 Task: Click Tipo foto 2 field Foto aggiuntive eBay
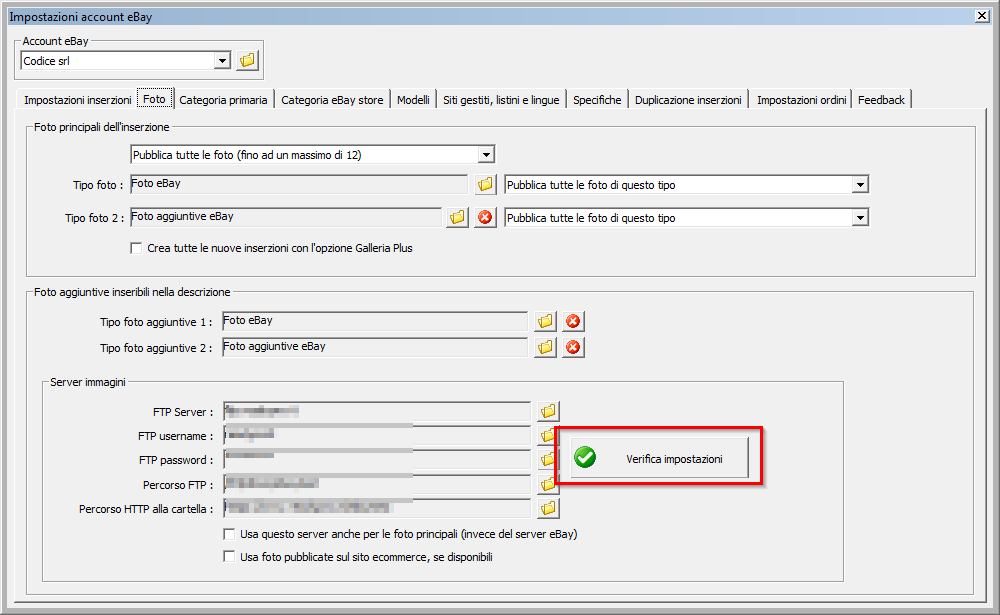coord(285,218)
